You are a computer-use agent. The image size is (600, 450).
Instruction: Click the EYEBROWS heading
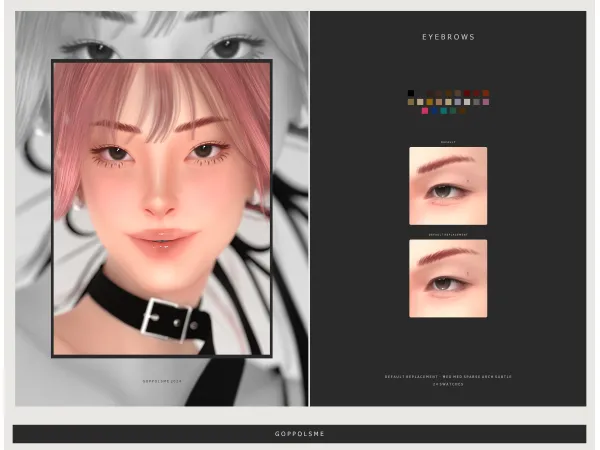click(x=448, y=37)
